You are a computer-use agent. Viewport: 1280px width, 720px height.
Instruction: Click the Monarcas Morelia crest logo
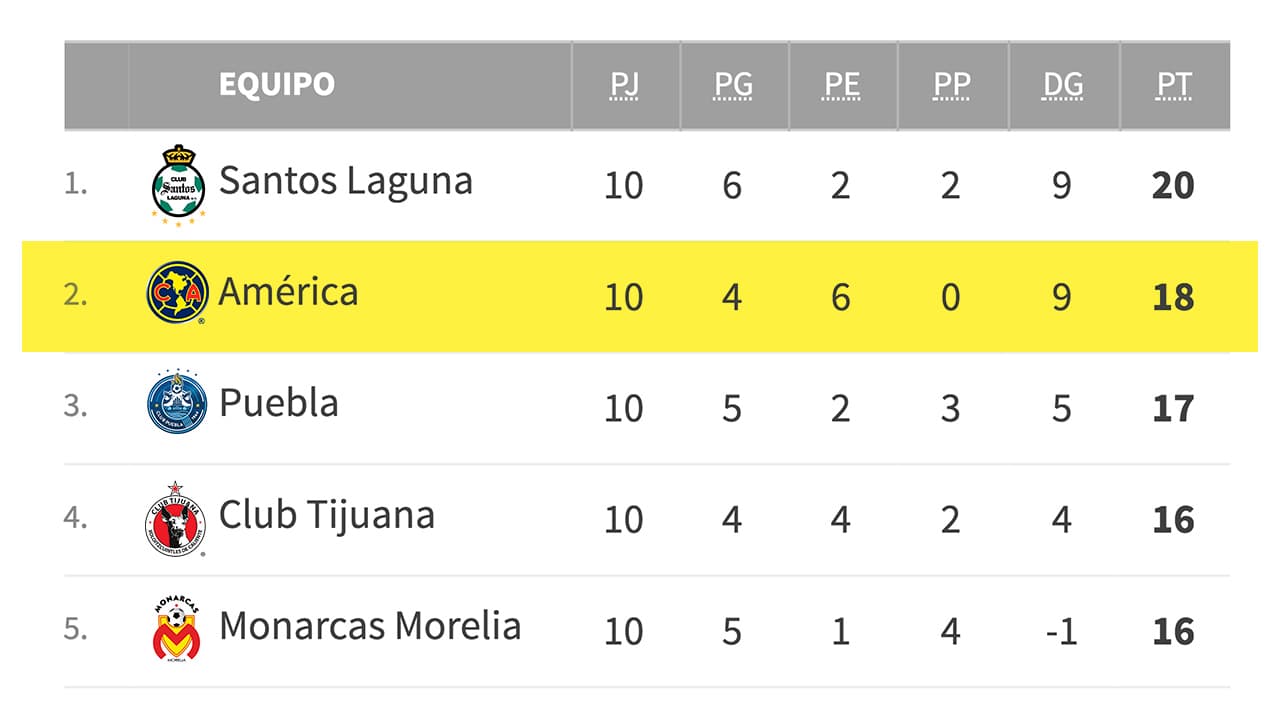(x=176, y=629)
